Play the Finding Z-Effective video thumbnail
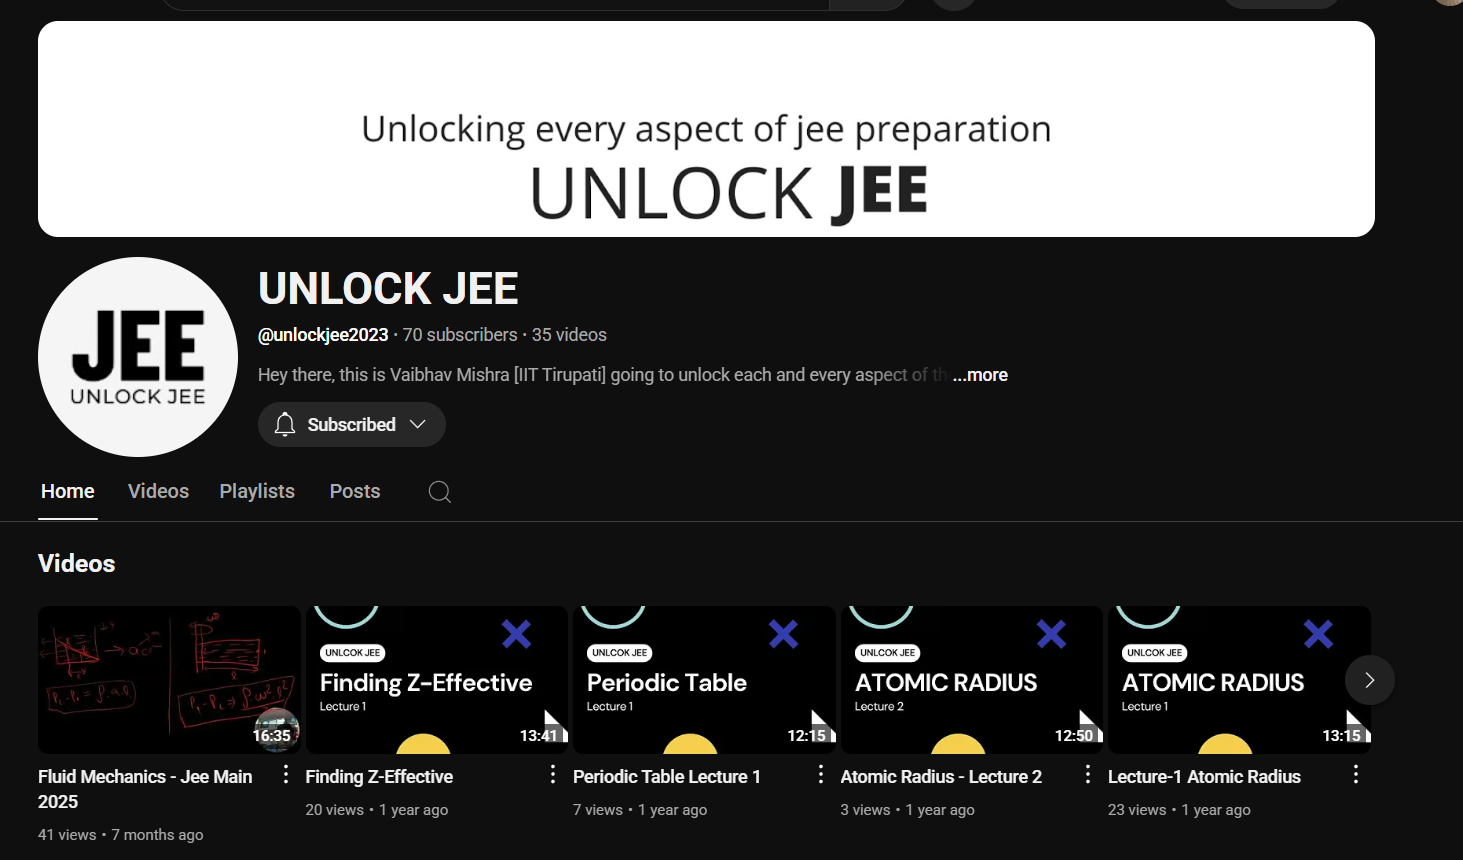 [x=437, y=680]
